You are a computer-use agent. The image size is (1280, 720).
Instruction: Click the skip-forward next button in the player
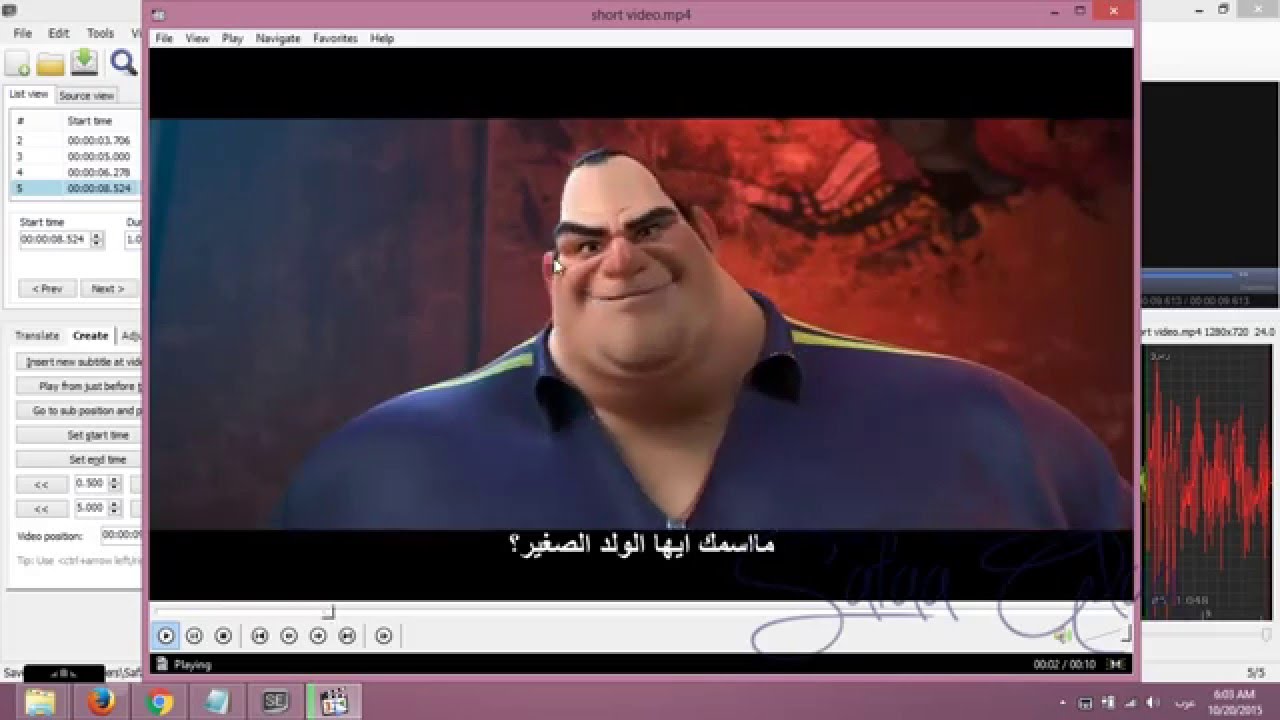347,635
